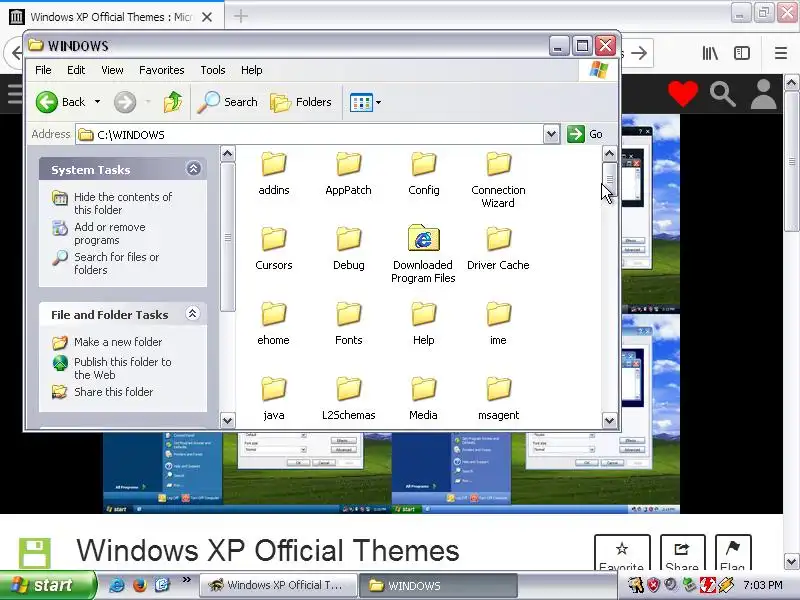The image size is (800, 600).
Task: Toggle the Folders pane button
Action: pos(301,102)
